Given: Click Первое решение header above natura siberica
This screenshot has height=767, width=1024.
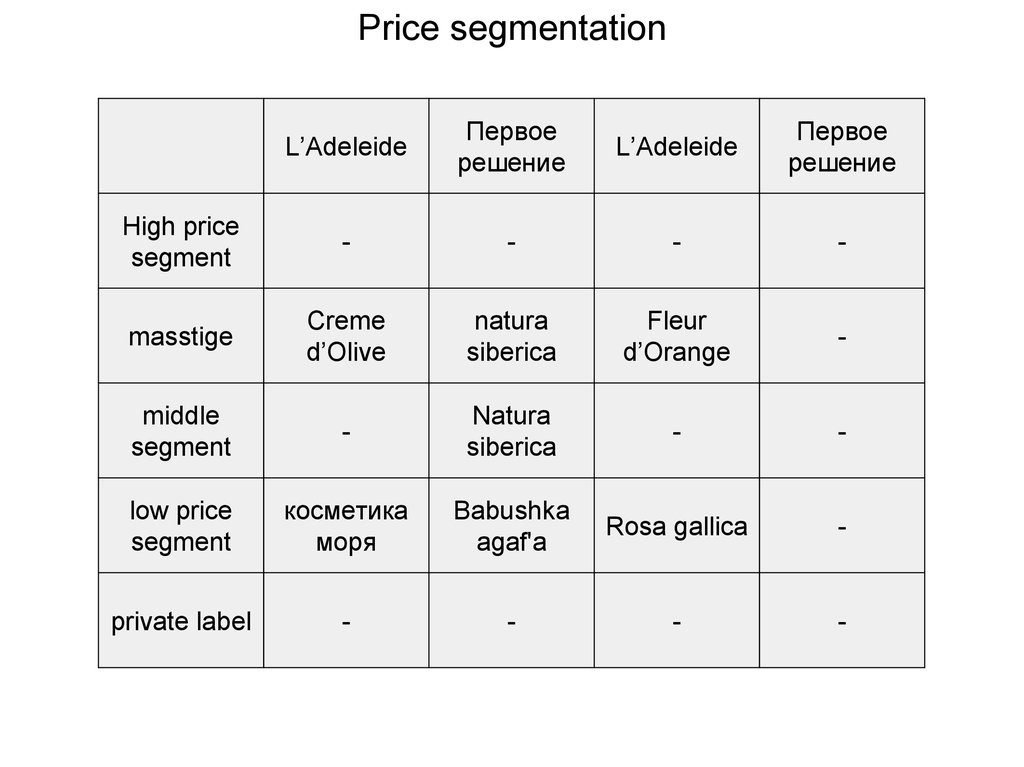Looking at the screenshot, I should pyautogui.click(x=511, y=146).
